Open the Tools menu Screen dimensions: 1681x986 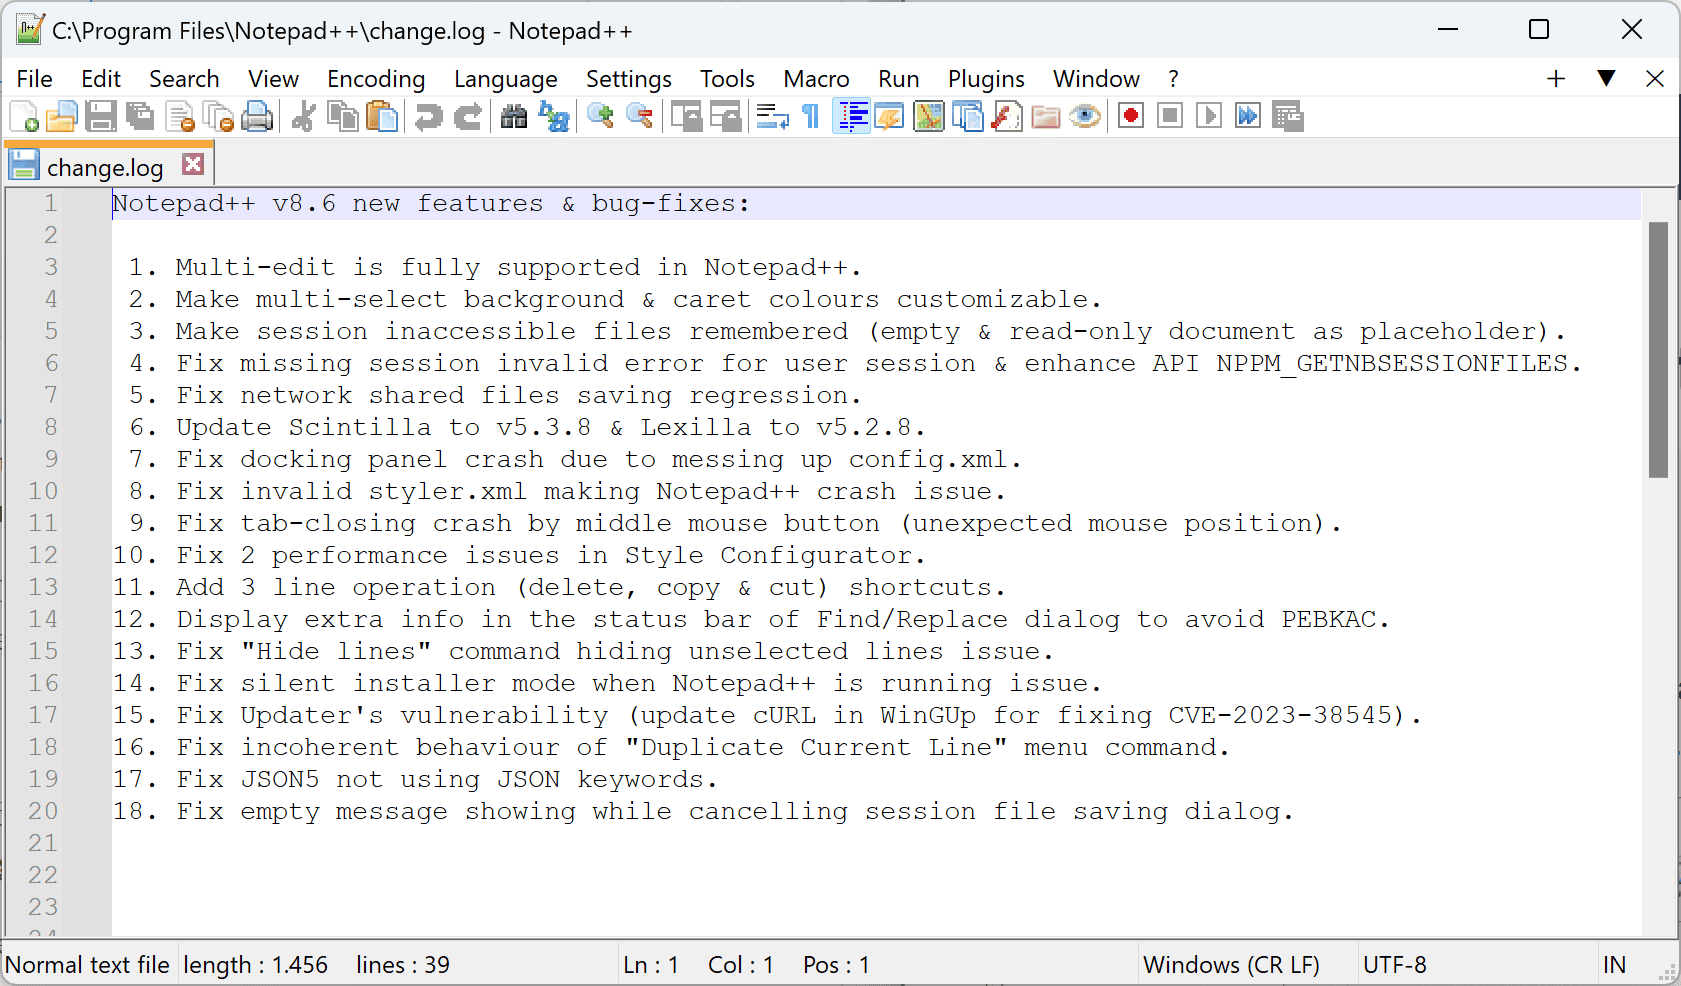point(727,79)
